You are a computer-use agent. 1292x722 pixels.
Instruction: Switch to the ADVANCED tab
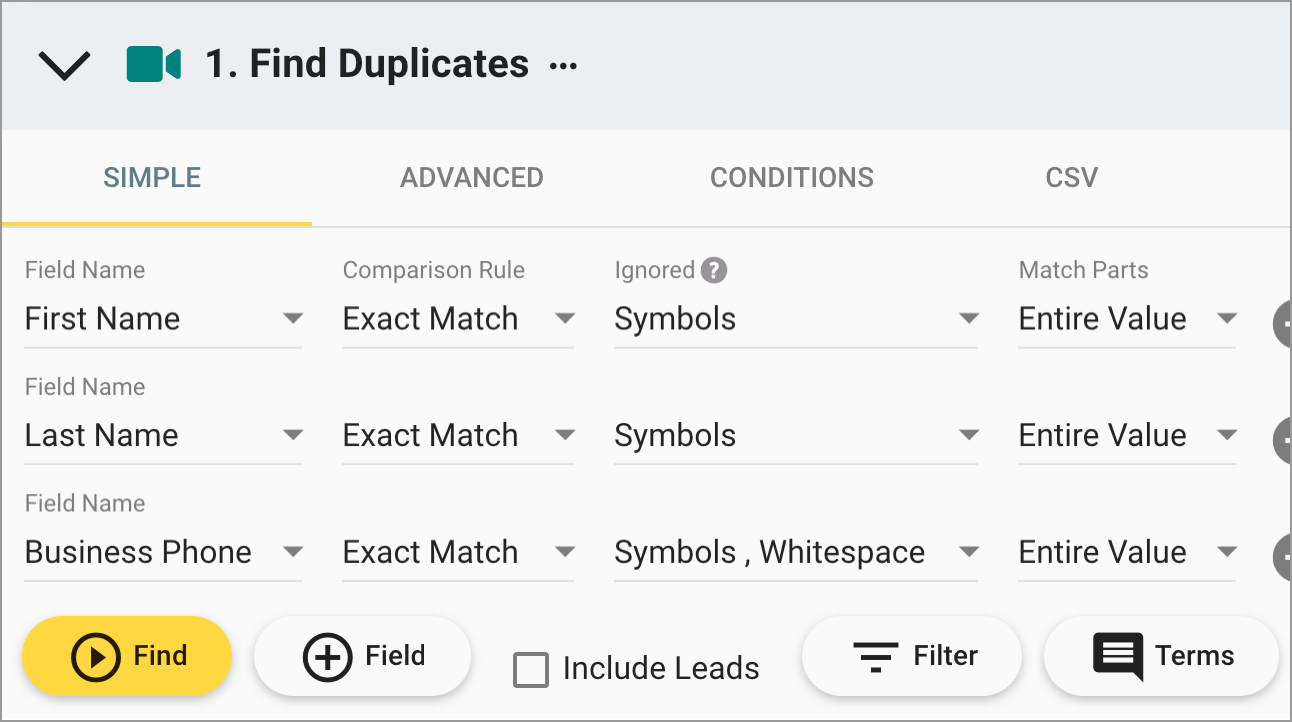(471, 177)
